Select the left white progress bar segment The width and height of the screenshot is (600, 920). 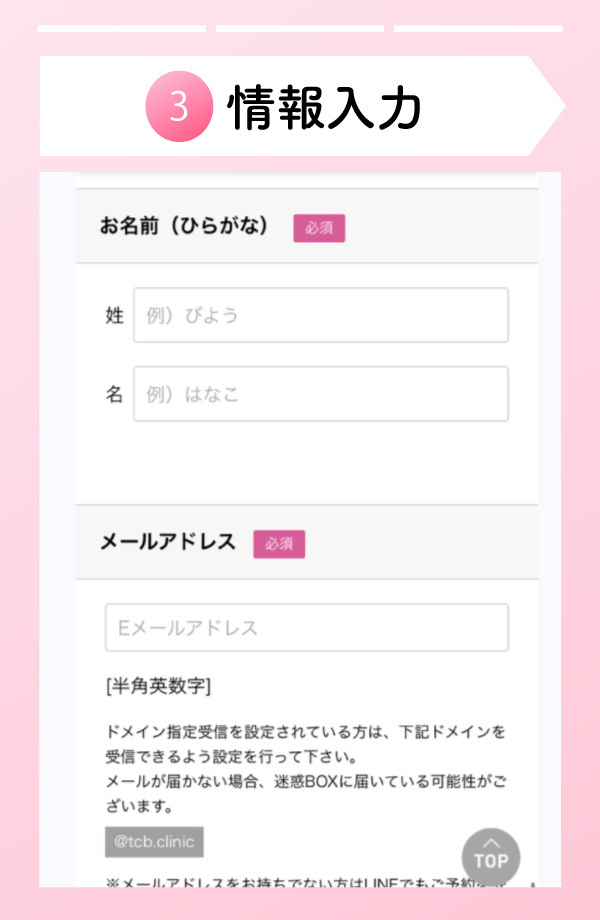(x=121, y=28)
